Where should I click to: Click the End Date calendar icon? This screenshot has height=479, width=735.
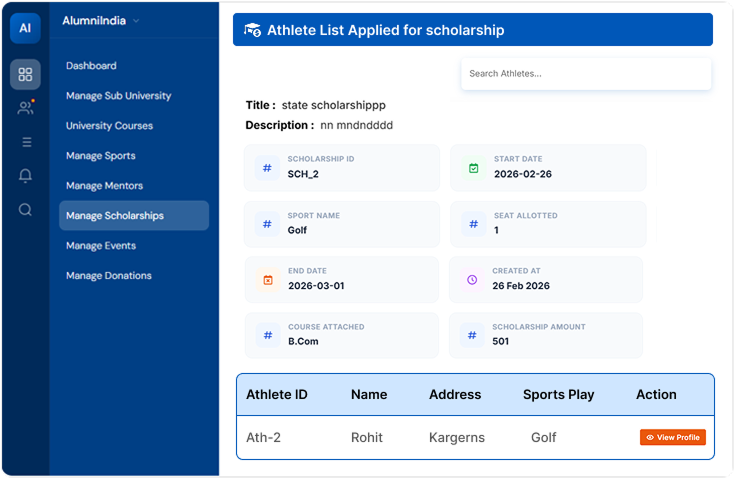pos(267,280)
